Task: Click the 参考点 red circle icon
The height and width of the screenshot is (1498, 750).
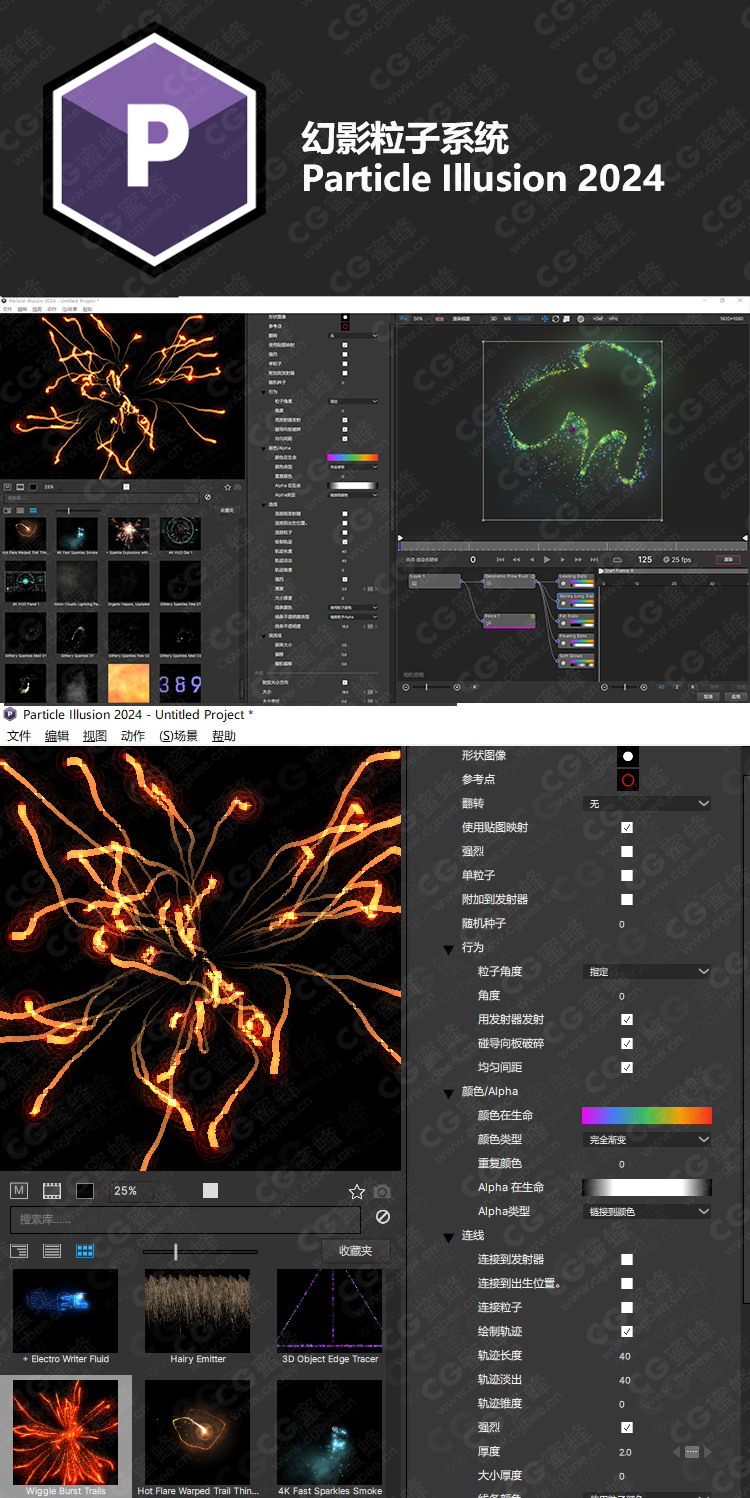Action: click(x=627, y=780)
